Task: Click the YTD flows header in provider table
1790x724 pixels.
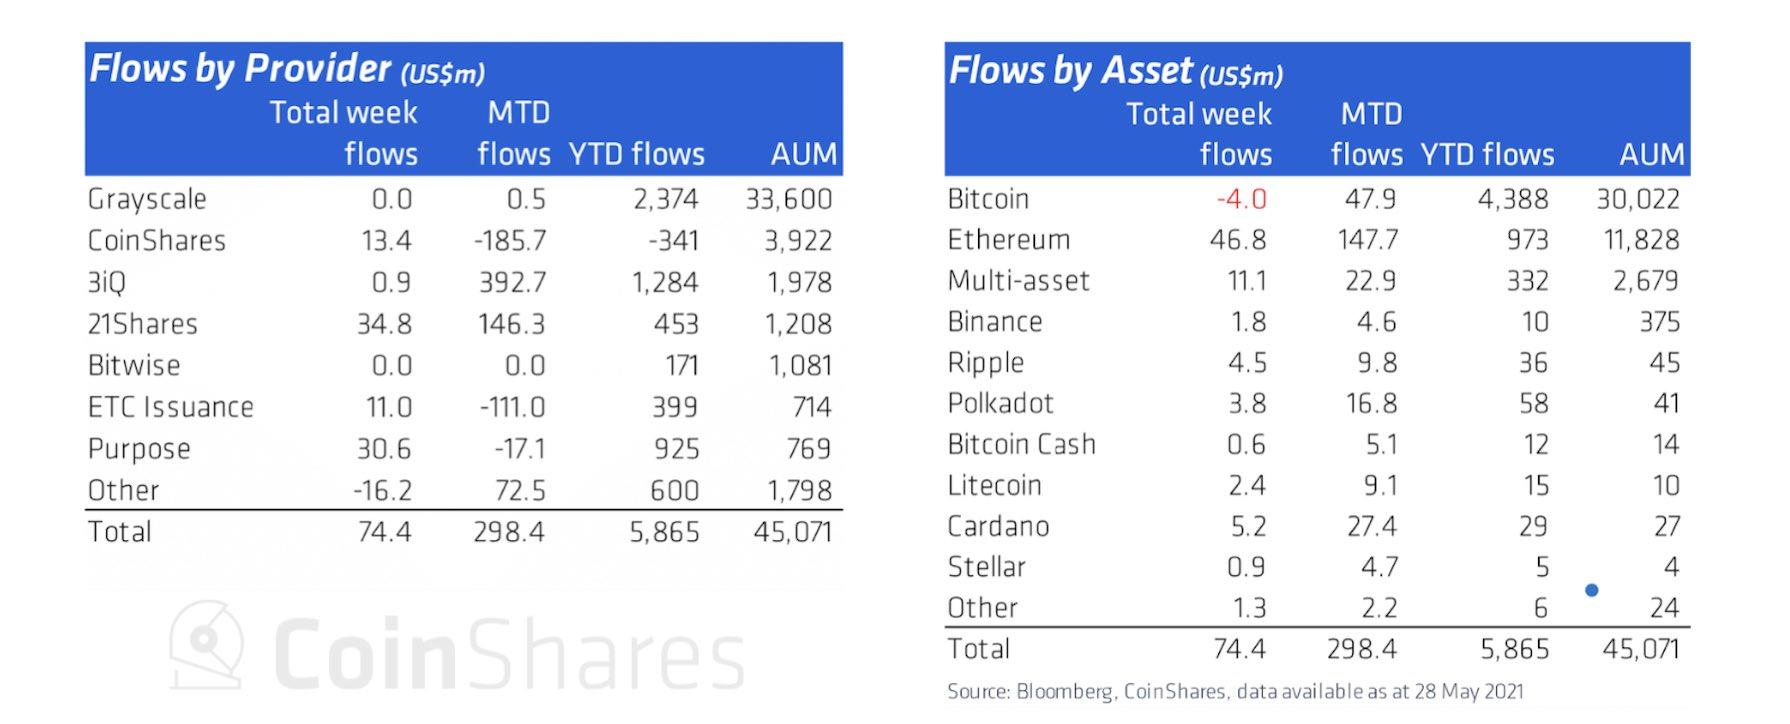Action: point(636,154)
